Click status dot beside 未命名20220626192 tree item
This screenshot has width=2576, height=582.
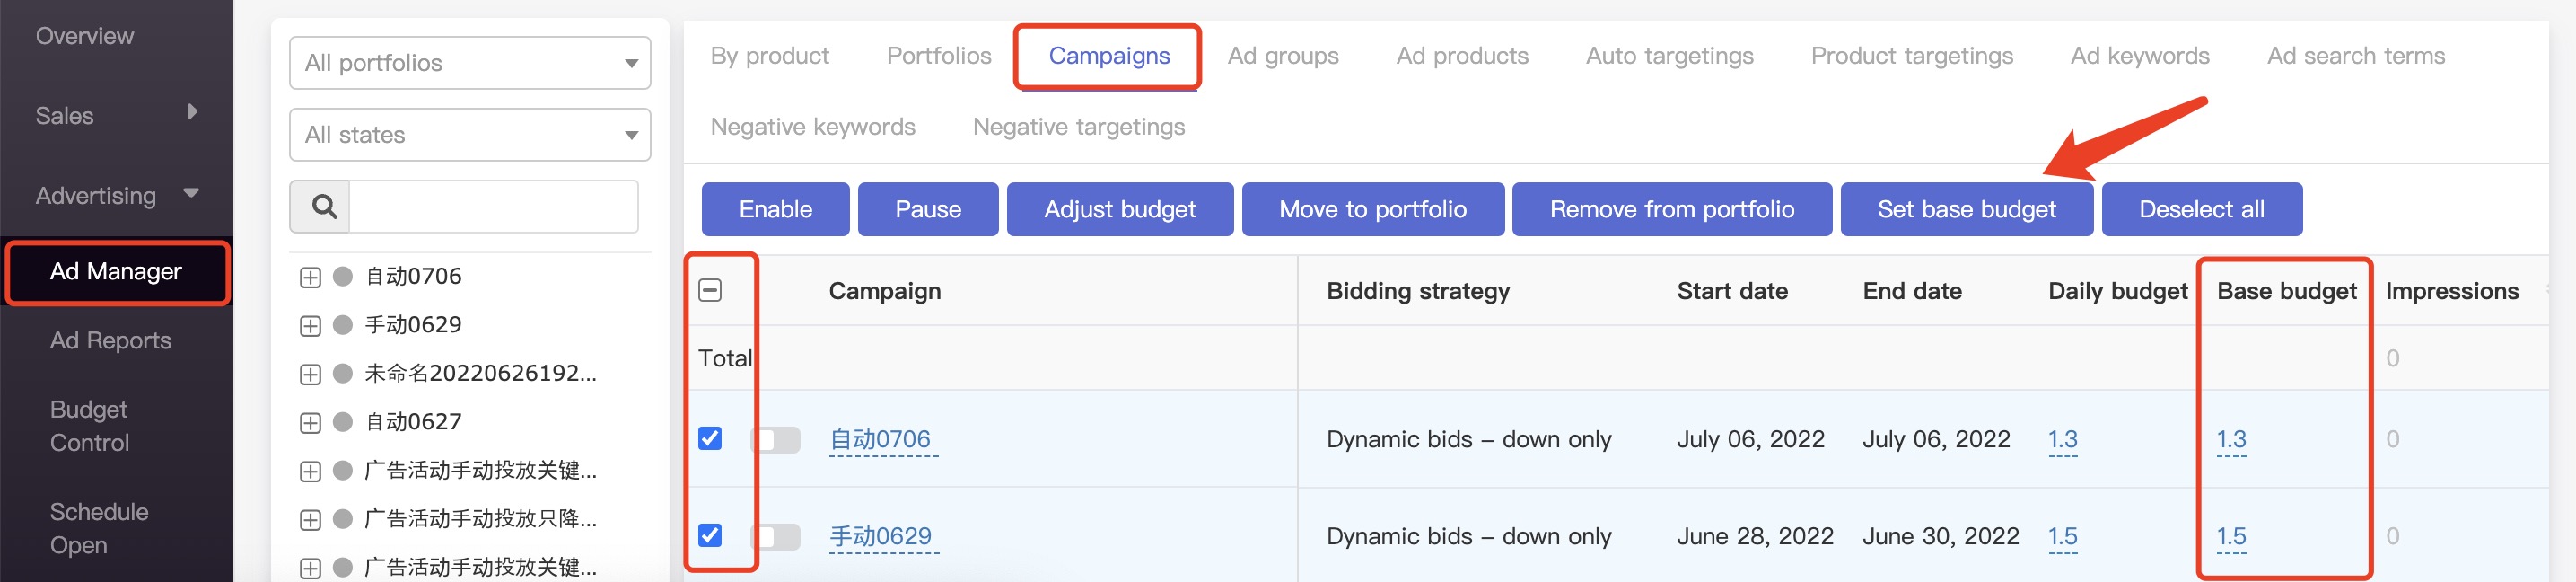pos(343,374)
